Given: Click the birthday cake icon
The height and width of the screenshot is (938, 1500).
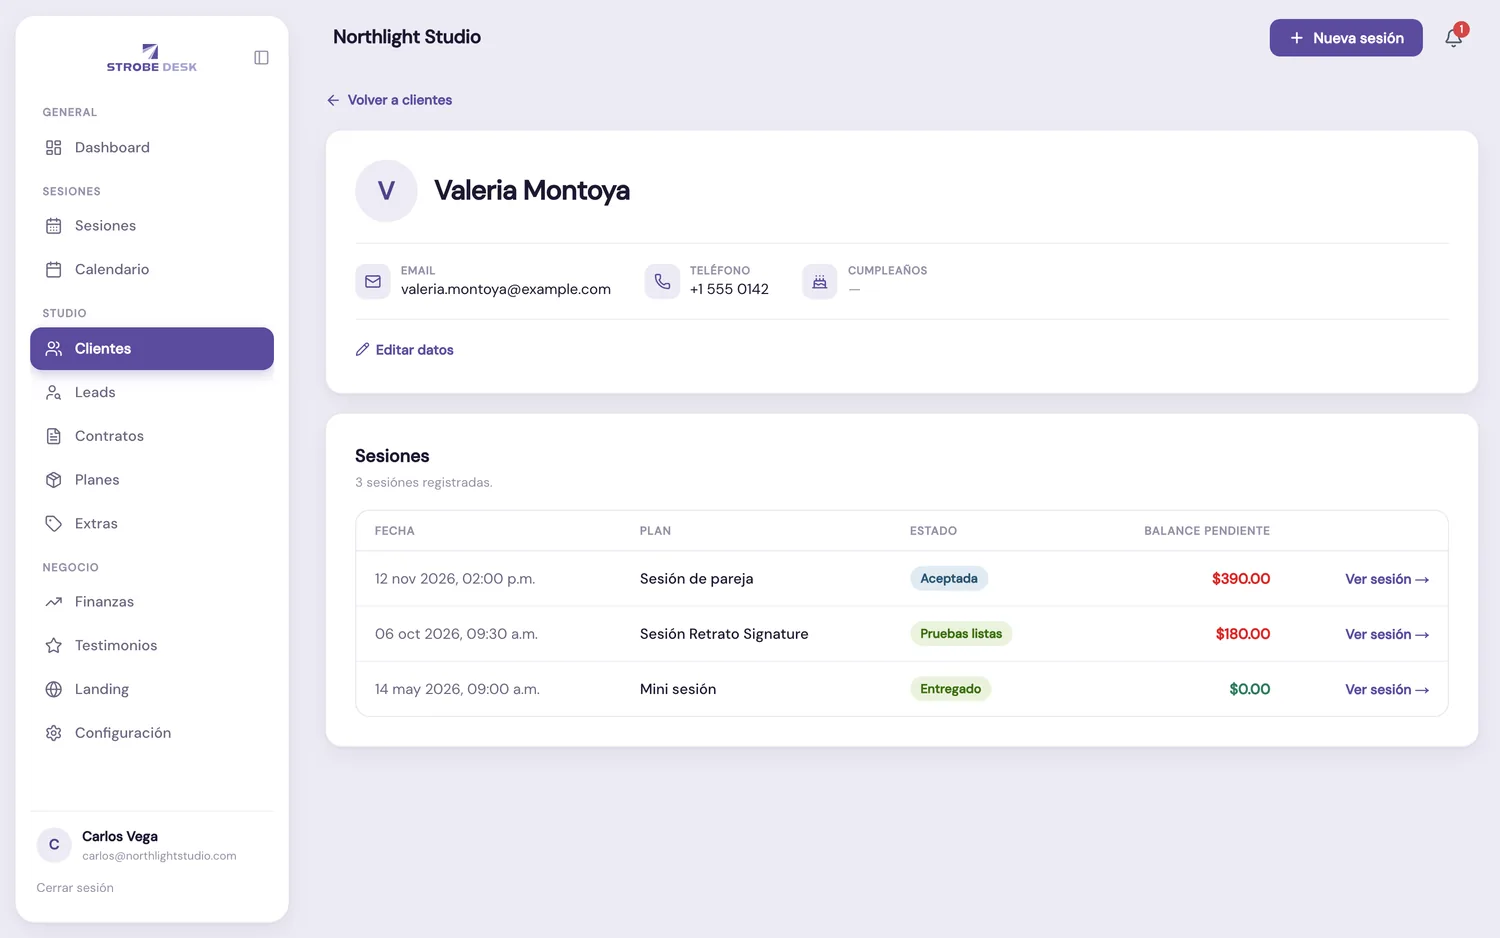Looking at the screenshot, I should tap(820, 282).
